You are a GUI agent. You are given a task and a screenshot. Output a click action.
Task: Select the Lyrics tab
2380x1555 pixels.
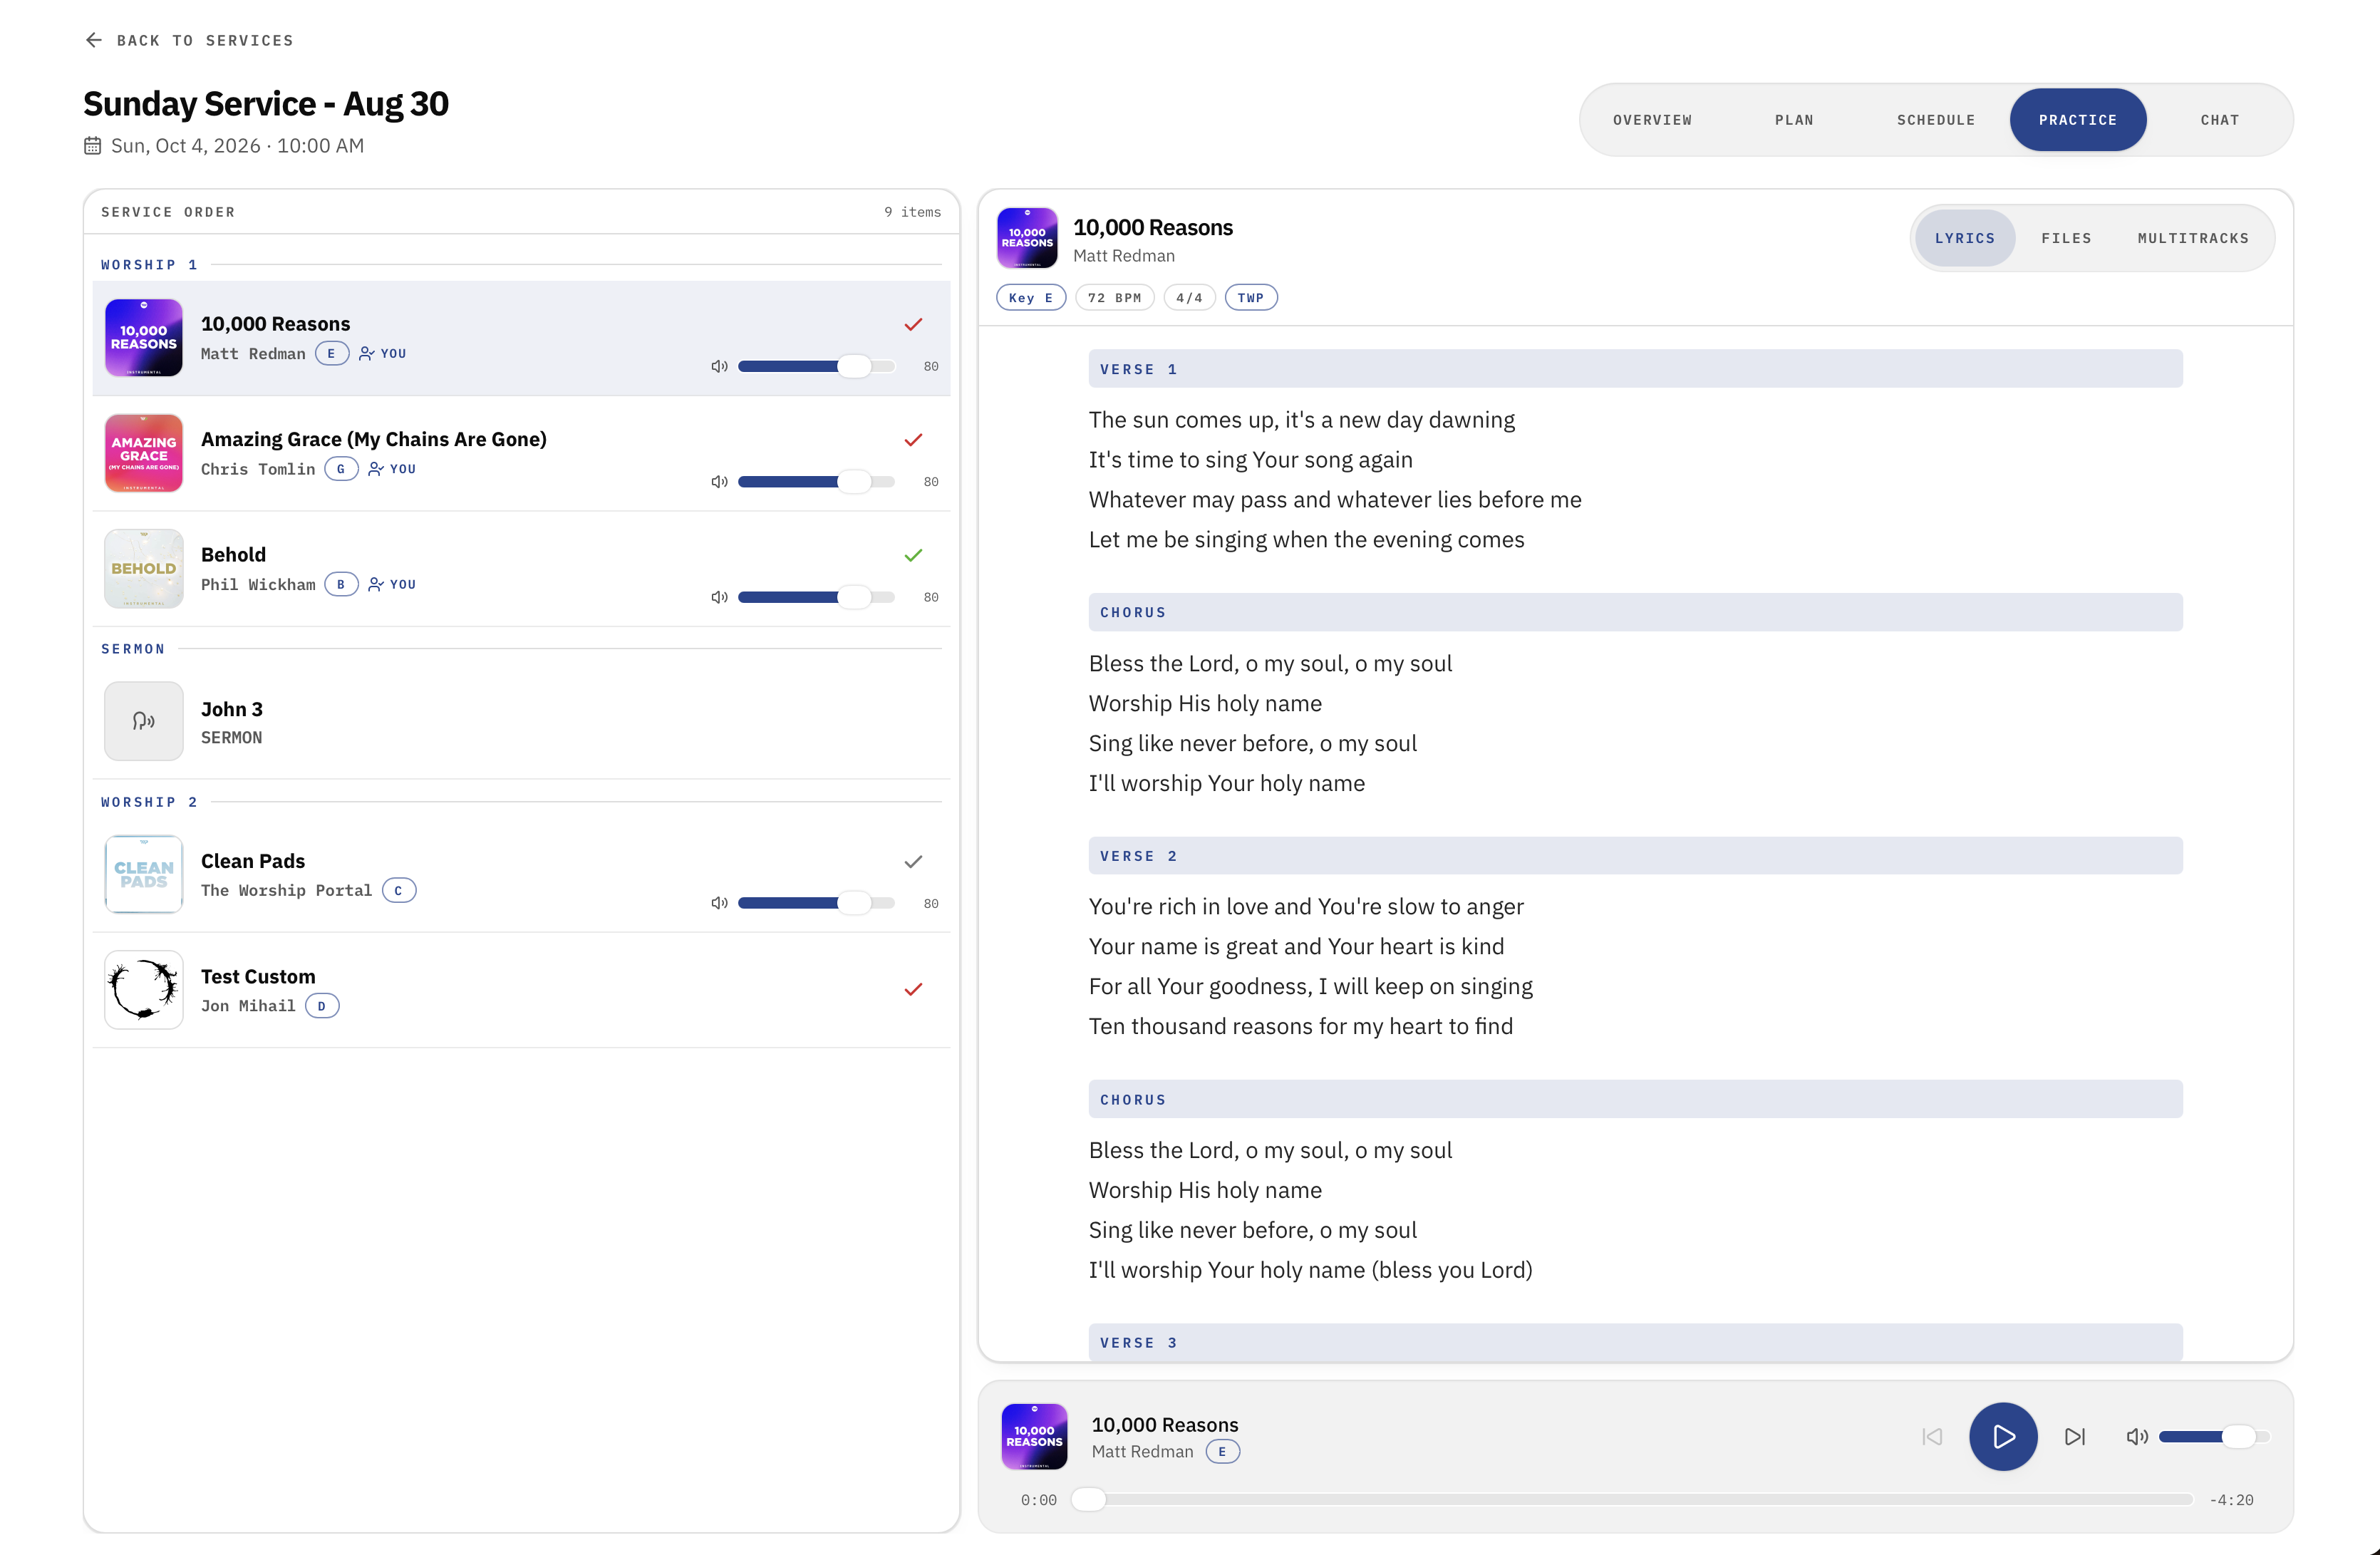(1964, 239)
